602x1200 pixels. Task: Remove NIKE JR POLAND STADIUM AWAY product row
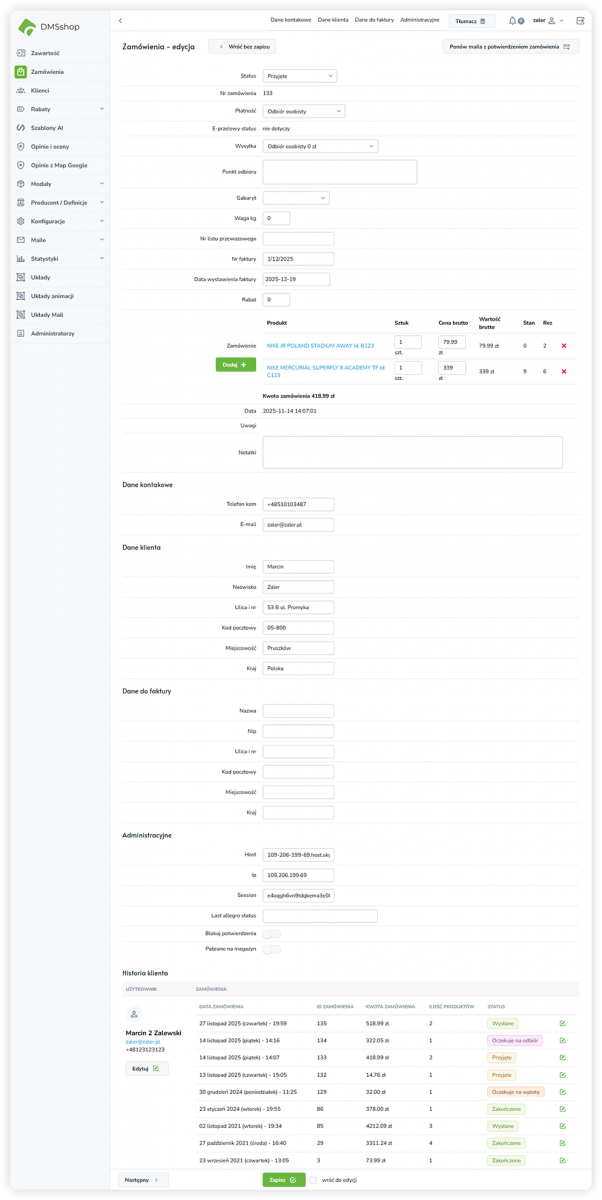pyautogui.click(x=564, y=346)
